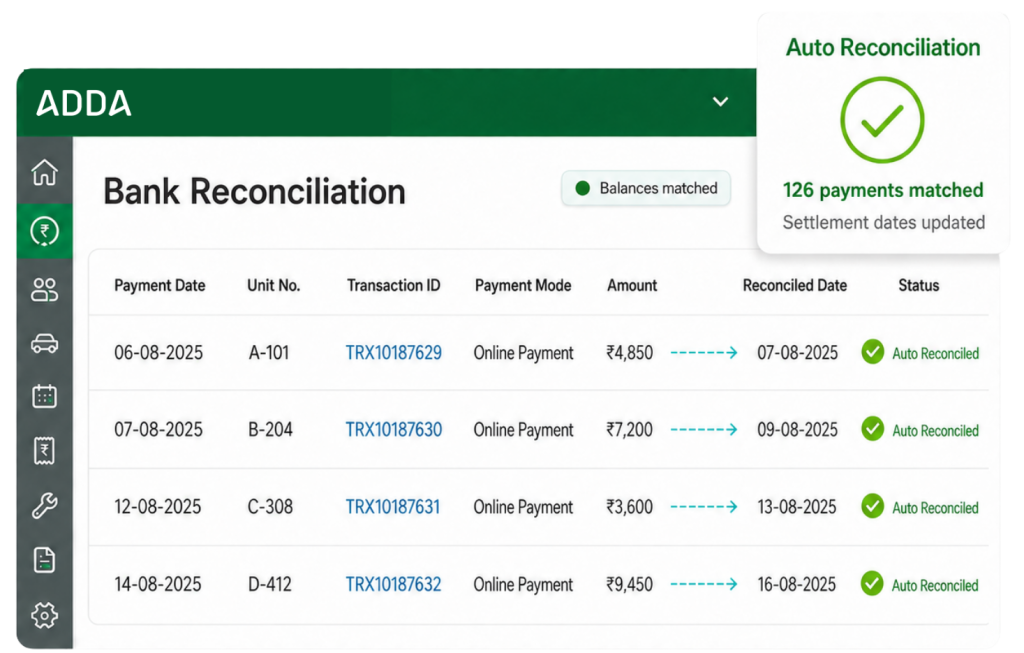Click the Balances matched status badge
This screenshot has height=653, width=1024.
(x=646, y=189)
